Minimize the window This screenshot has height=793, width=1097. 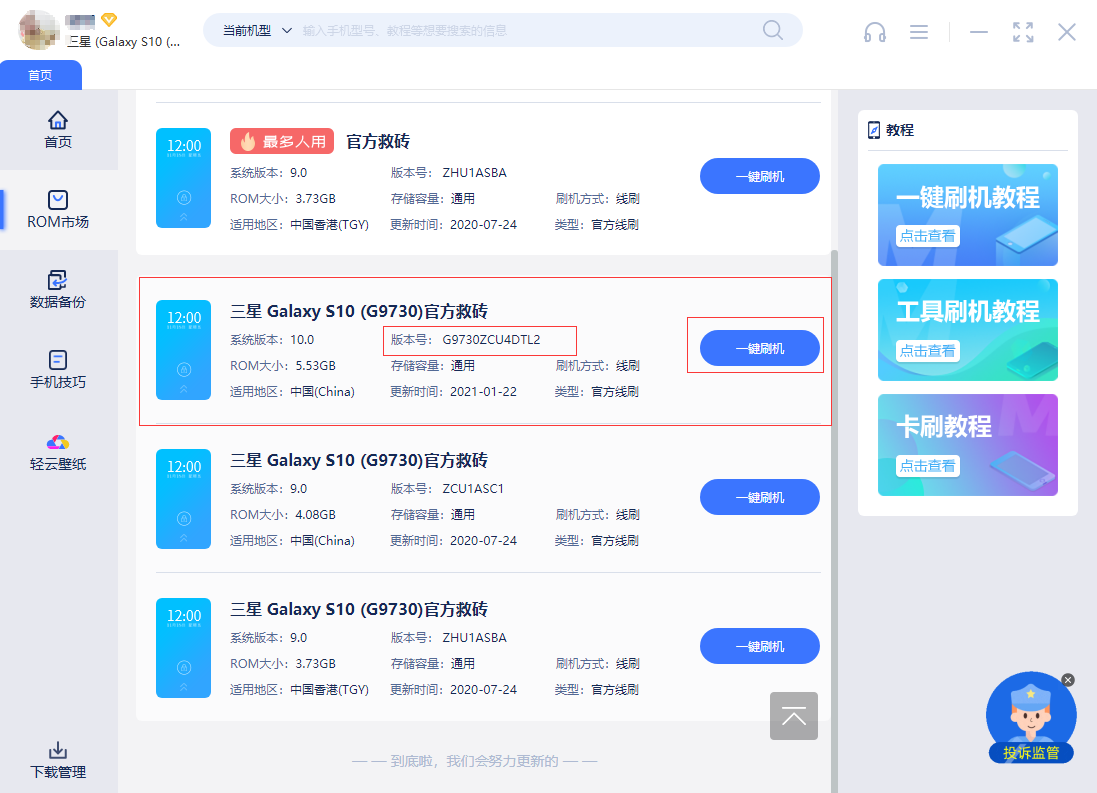pyautogui.click(x=979, y=32)
